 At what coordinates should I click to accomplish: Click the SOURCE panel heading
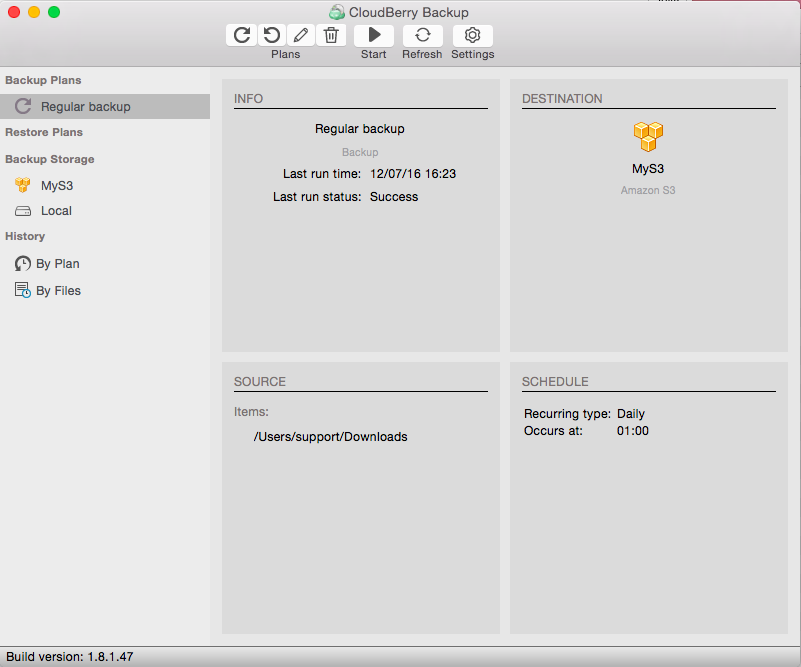260,382
